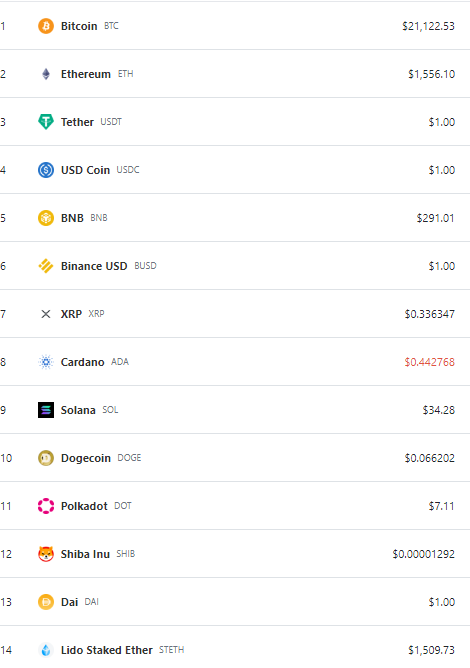Click the orange Bitcoin logo icon
This screenshot has height=668, width=470.
(46, 26)
